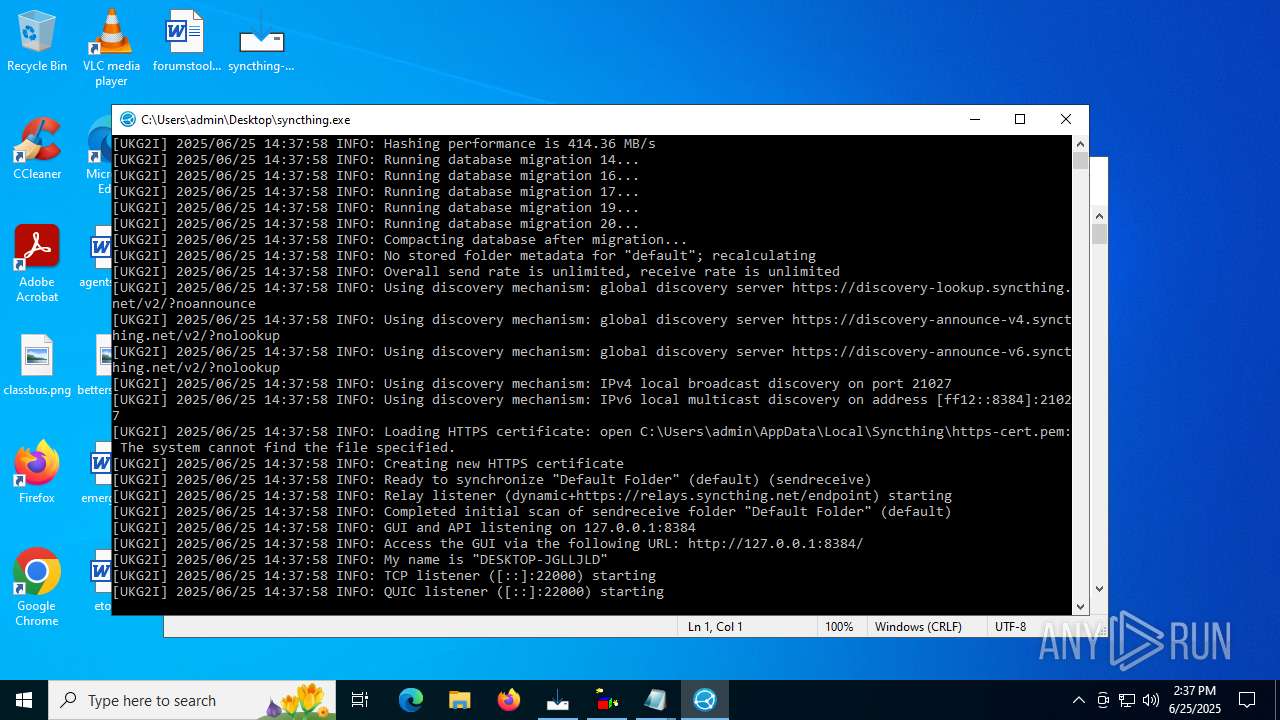Viewport: 1280px width, 720px height.
Task: Click Windows (CRLF) line ending status
Action: tap(927, 627)
